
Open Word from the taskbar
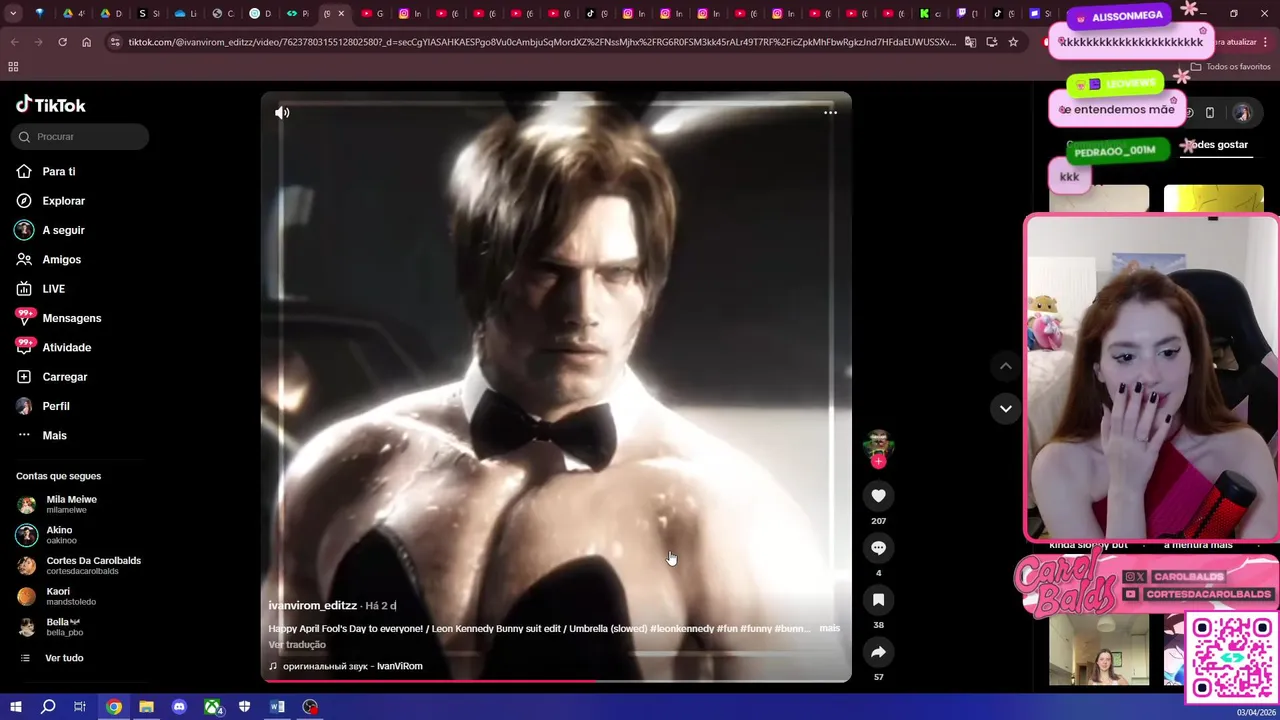277,707
